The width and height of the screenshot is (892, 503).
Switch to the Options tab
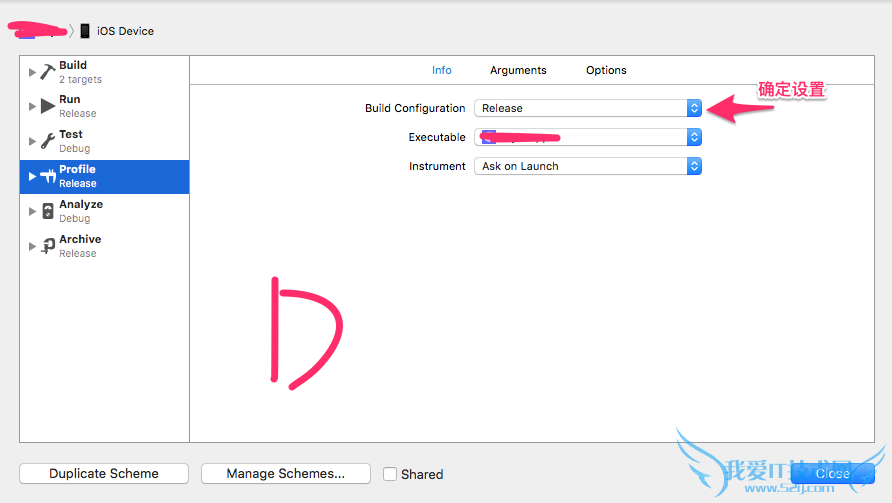tap(606, 70)
